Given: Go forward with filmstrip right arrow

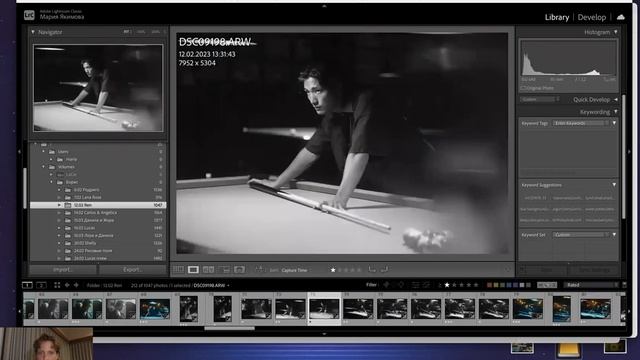Looking at the screenshot, I should point(76,285).
